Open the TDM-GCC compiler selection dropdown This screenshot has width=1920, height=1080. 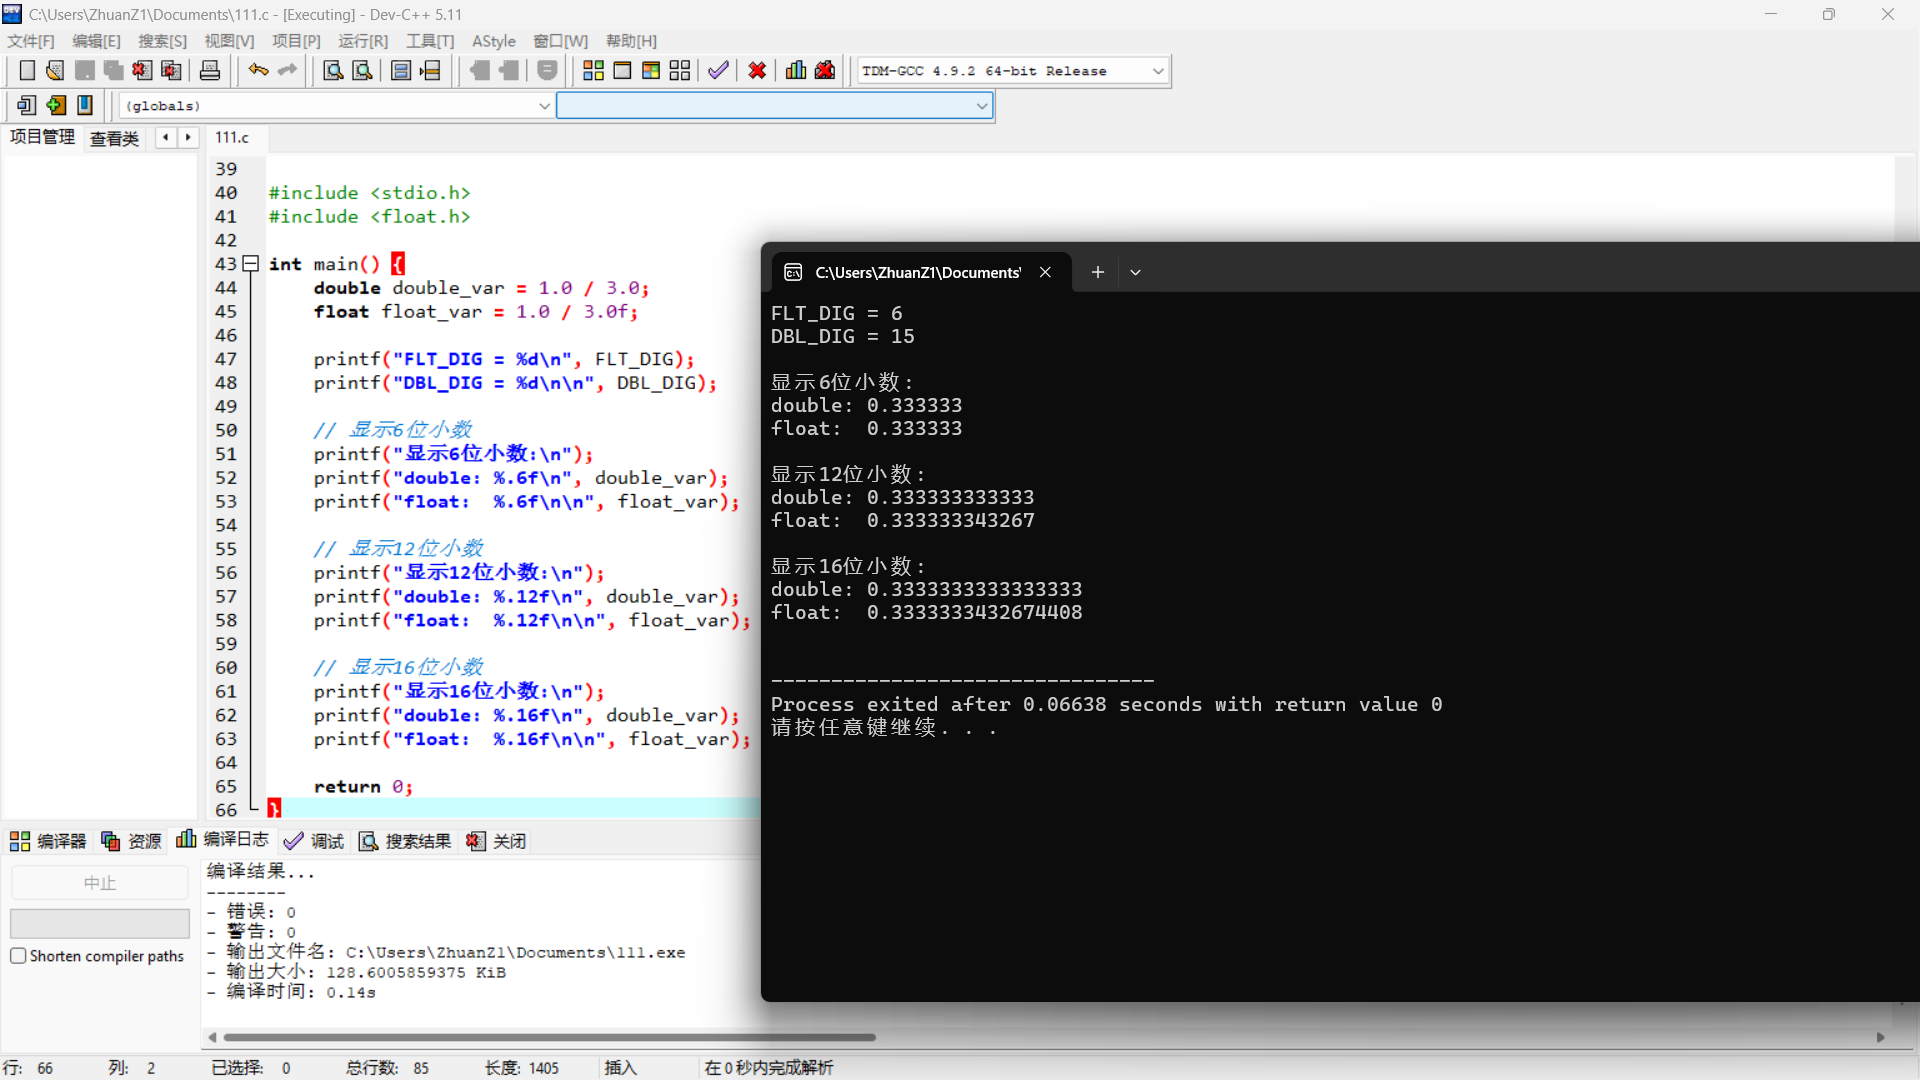[x=1158, y=71]
